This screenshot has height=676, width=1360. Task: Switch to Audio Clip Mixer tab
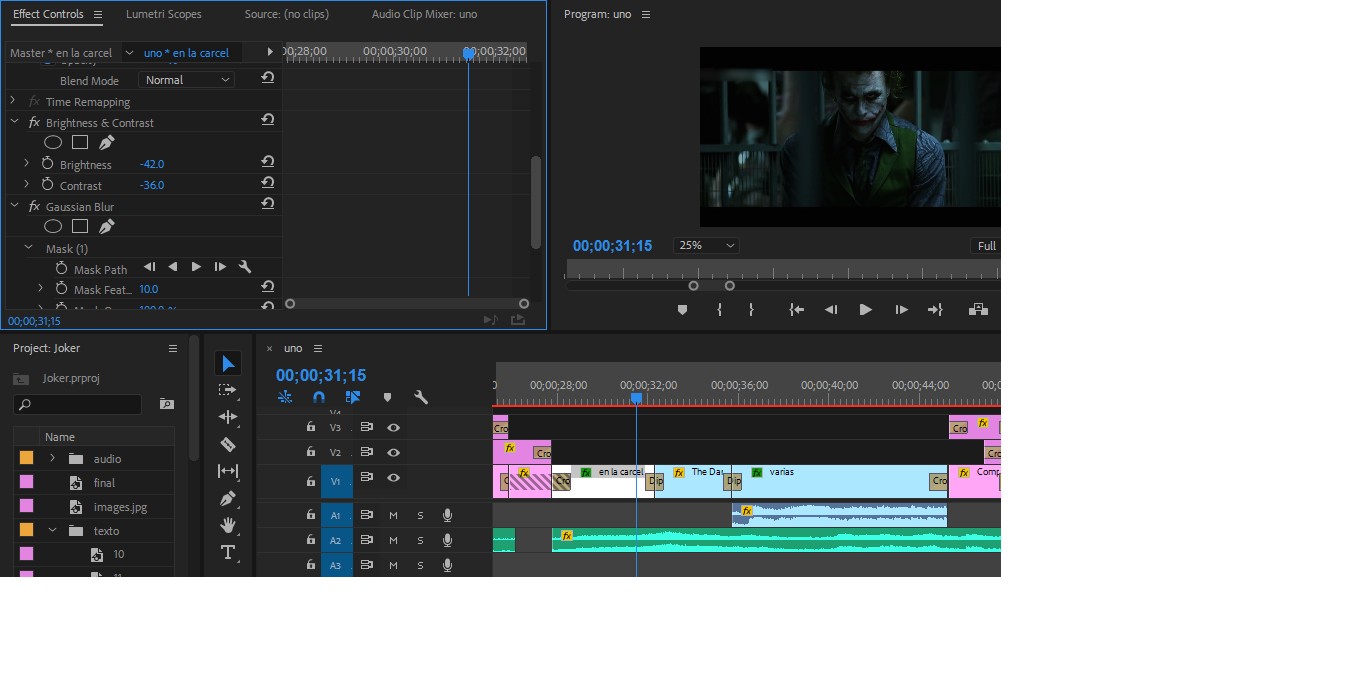click(x=424, y=14)
